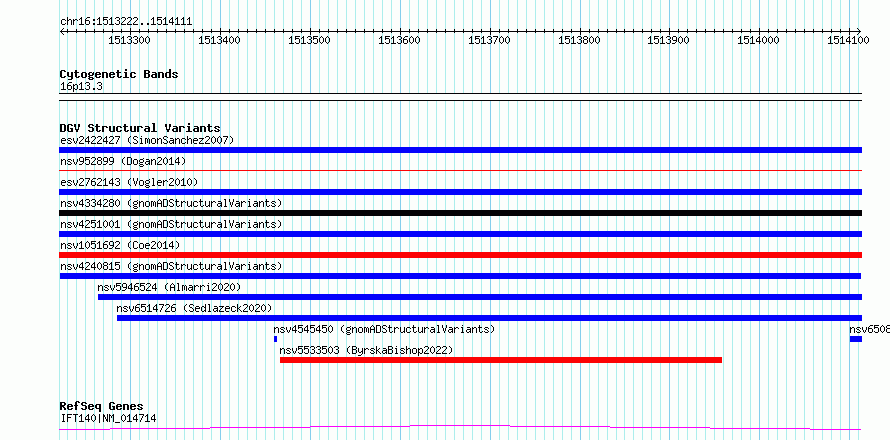
Task: Select the tiny blue marker of nsv4545450
Action: click(275, 339)
